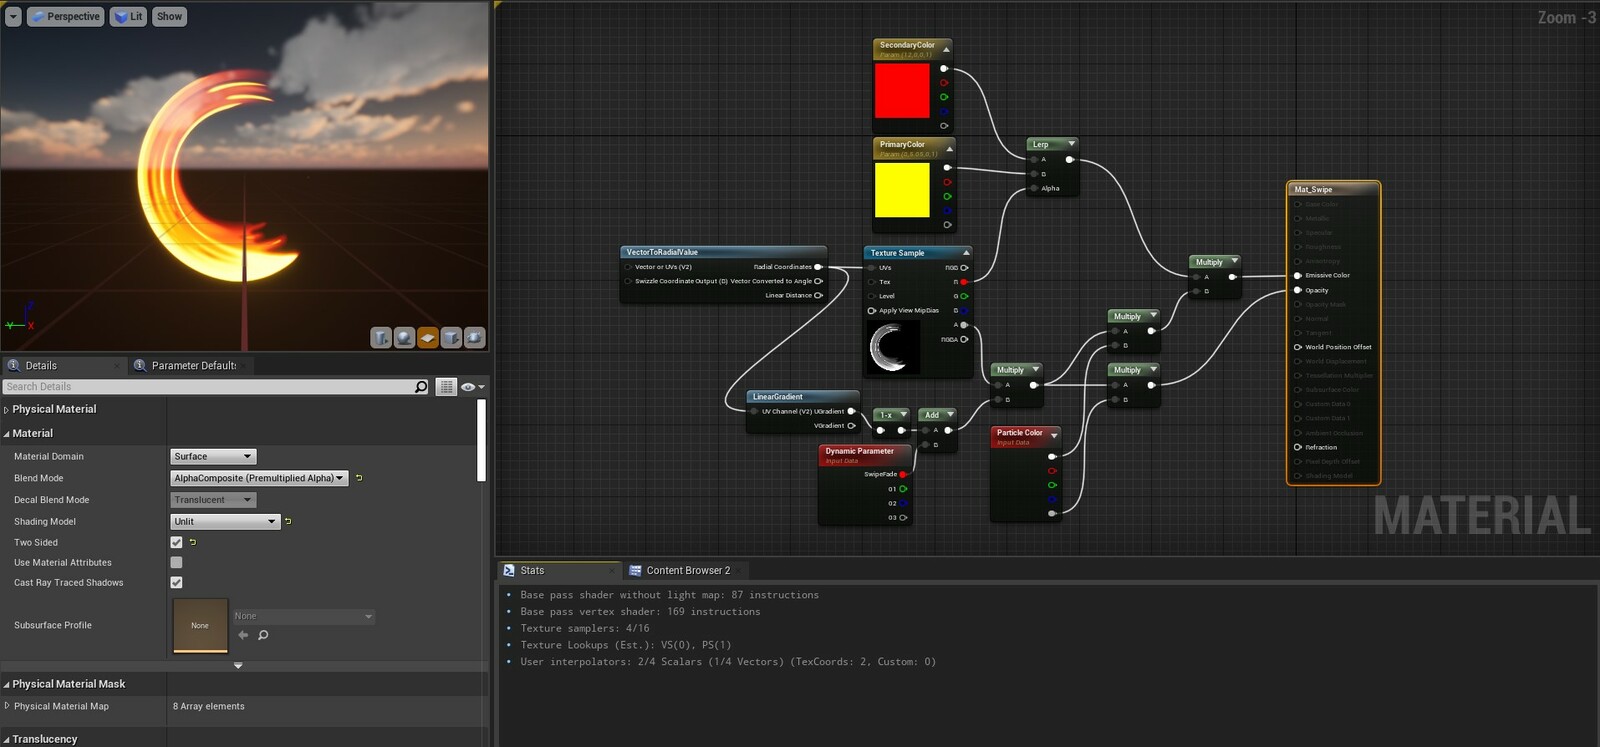This screenshot has width=1600, height=747.
Task: Click the property matrix grid icon
Action: 446,387
